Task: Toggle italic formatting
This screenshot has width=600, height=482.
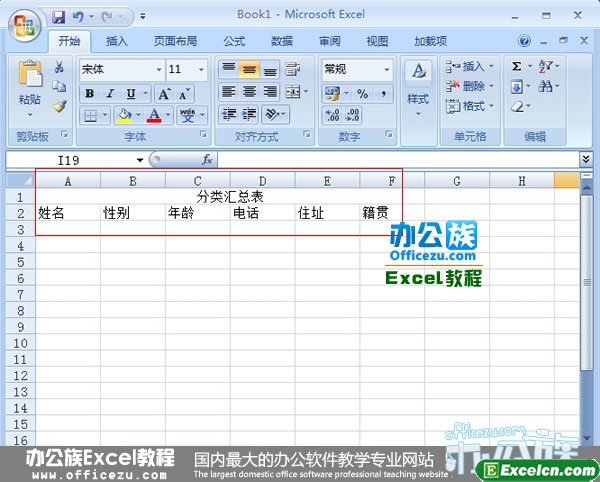Action: pyautogui.click(x=110, y=94)
